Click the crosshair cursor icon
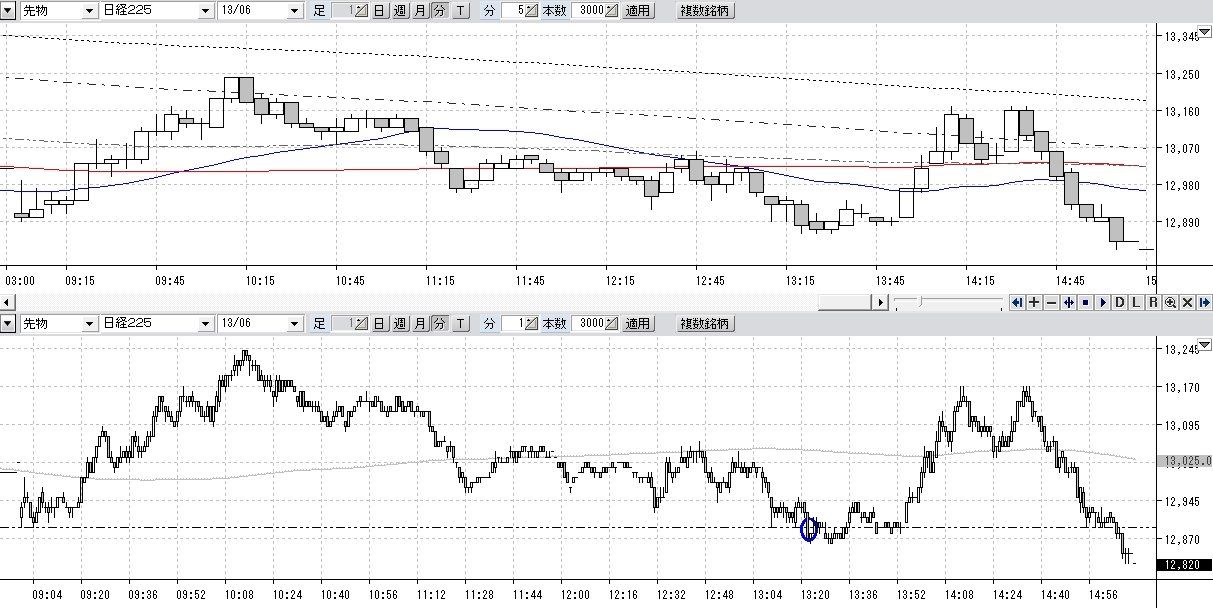This screenshot has height=608, width=1213. tap(1068, 302)
